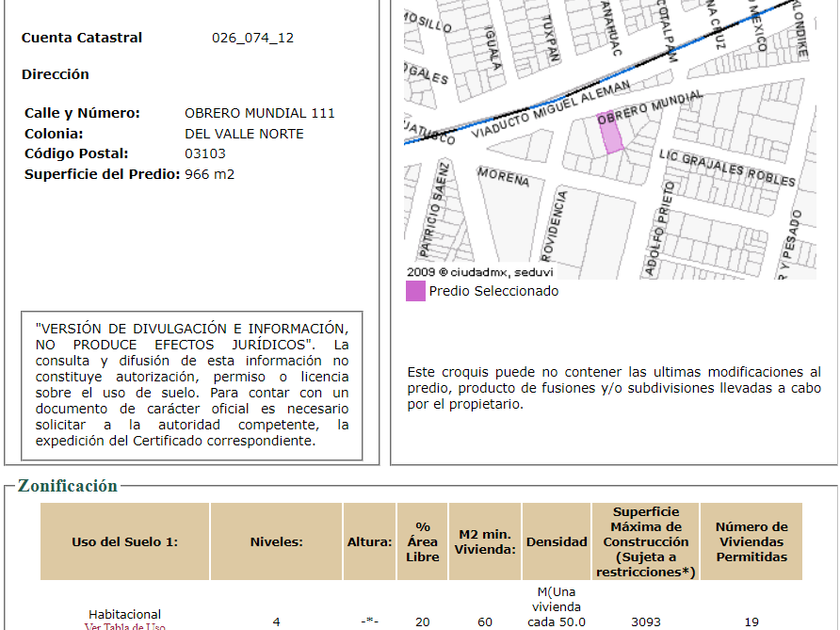
Task: Click the 'Habitacional' land use cell
Action: click(124, 614)
